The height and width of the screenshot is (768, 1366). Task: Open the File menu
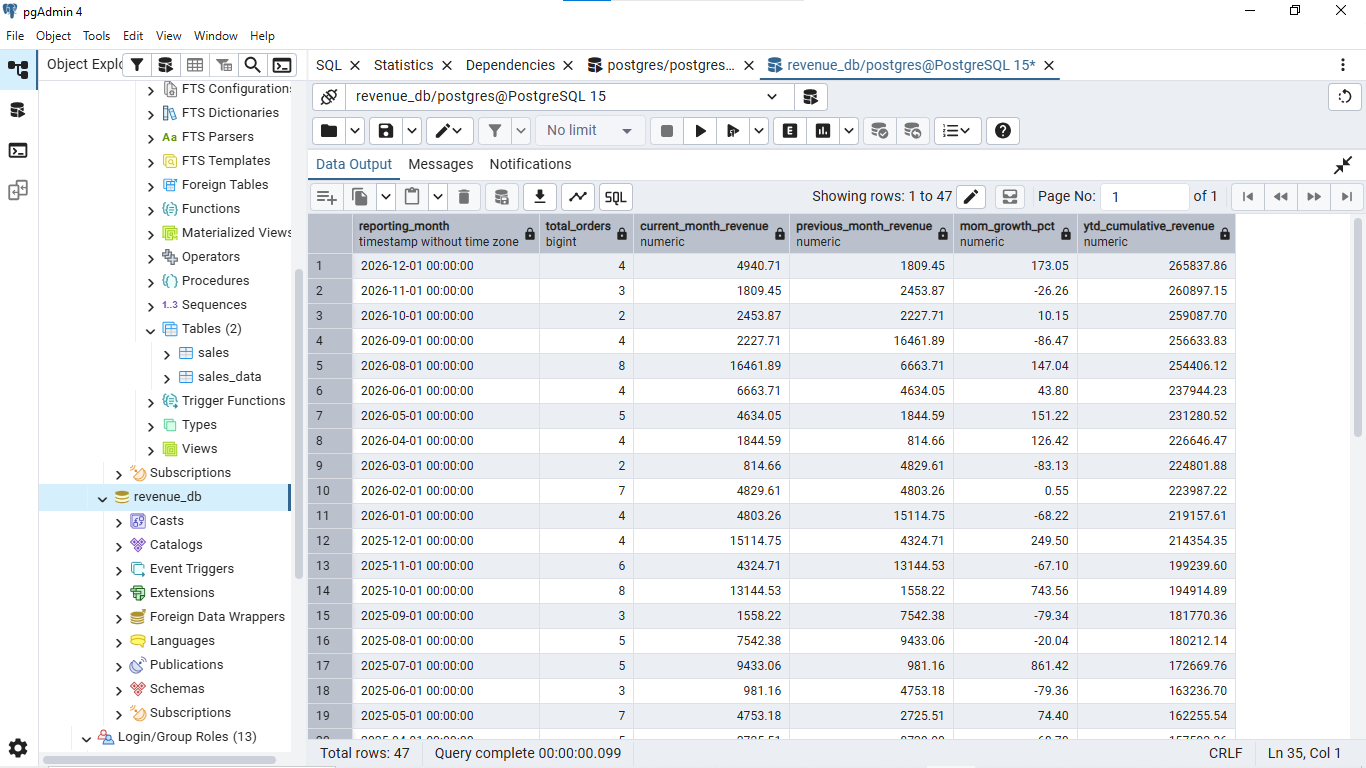(x=15, y=36)
